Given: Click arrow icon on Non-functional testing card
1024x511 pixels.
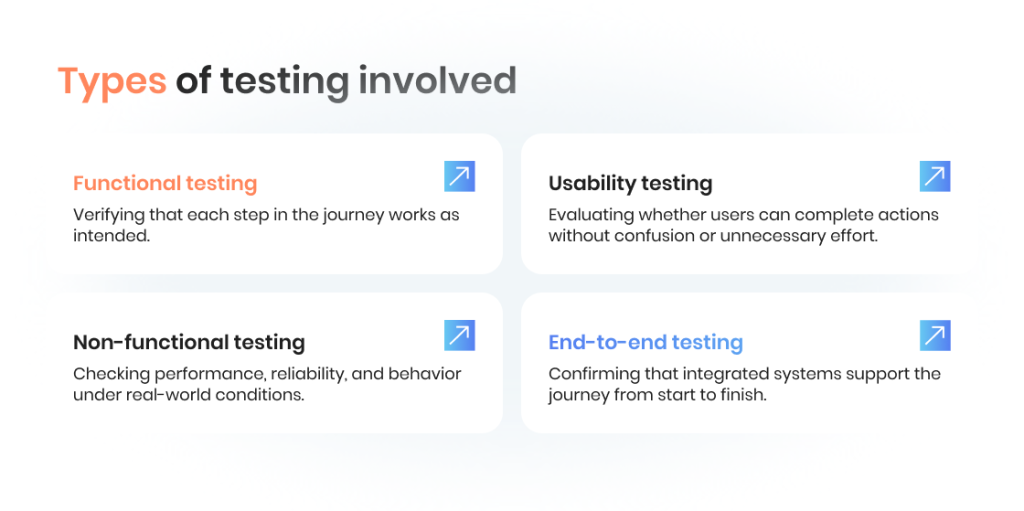Looking at the screenshot, I should pos(459,336).
